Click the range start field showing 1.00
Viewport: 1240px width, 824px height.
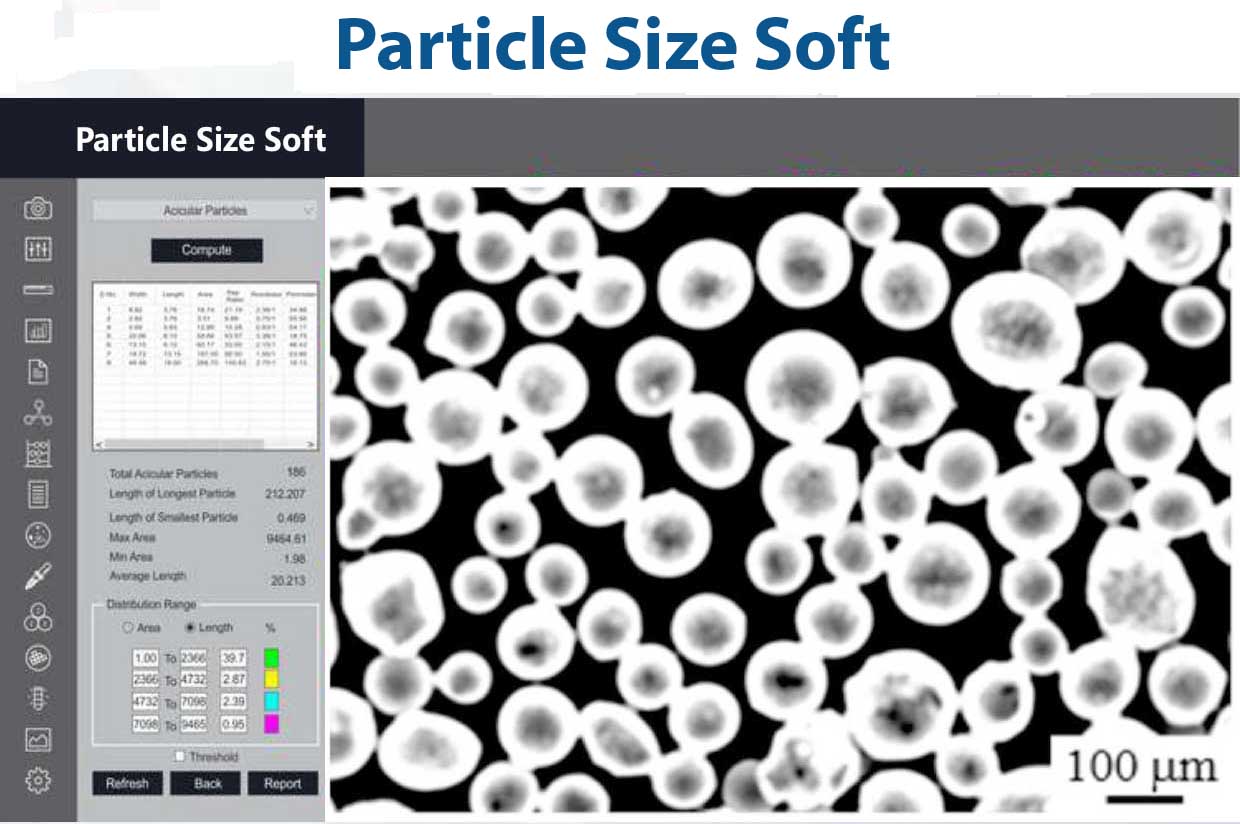(146, 658)
